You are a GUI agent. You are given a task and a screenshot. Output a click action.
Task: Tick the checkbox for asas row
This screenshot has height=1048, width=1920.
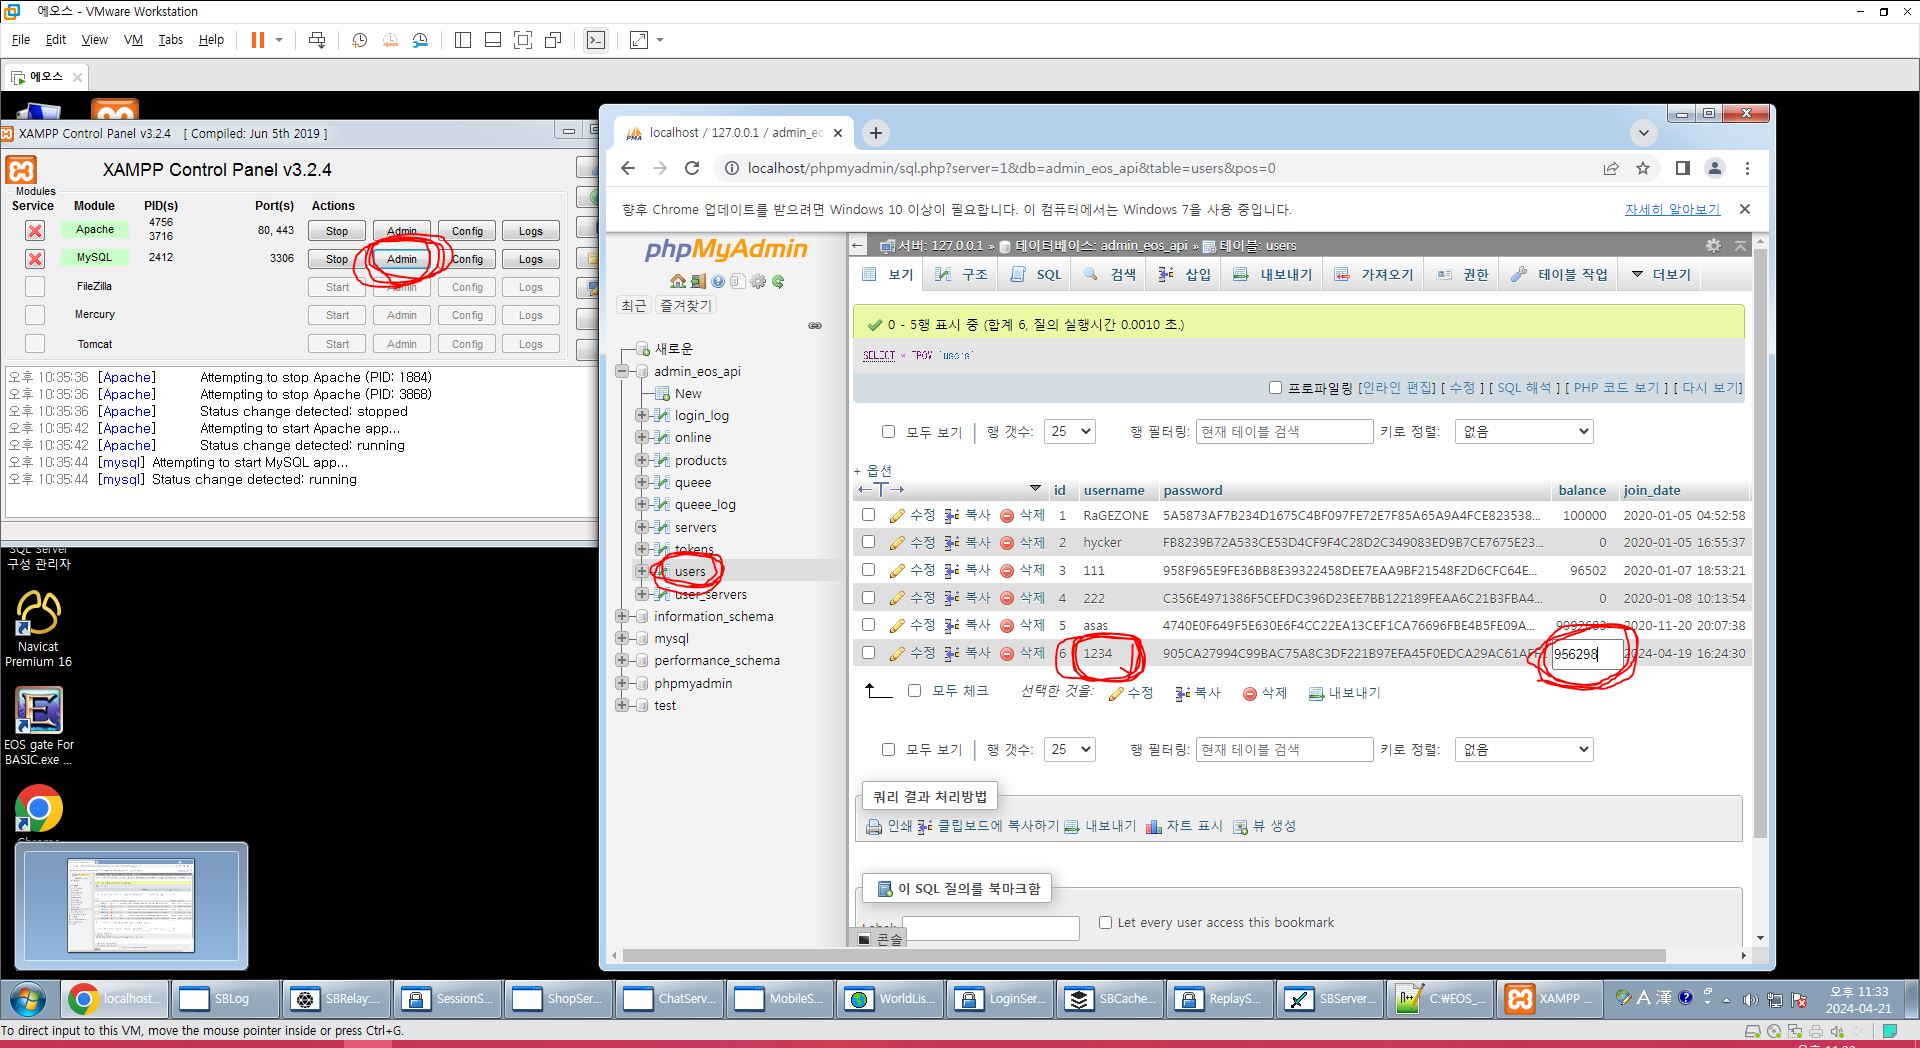[x=868, y=625]
